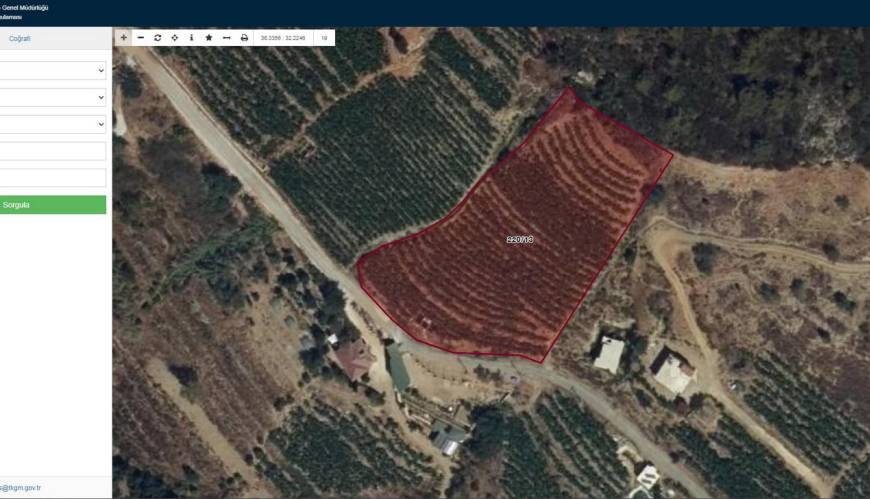Expand the third dropdown in sidebar
The width and height of the screenshot is (870, 499).
[53, 124]
